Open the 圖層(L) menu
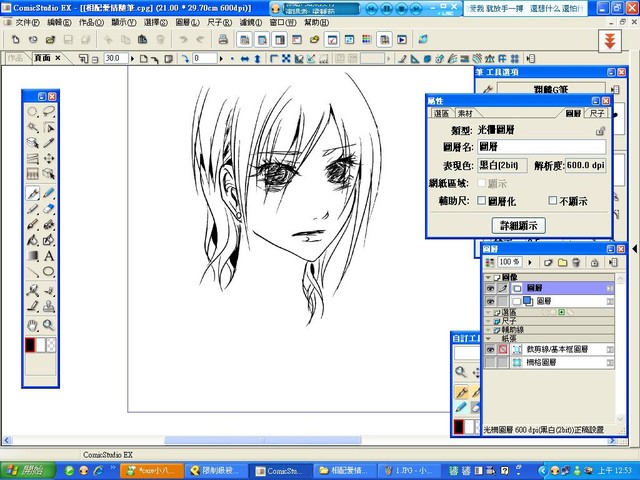This screenshot has width=640, height=480. click(x=187, y=22)
